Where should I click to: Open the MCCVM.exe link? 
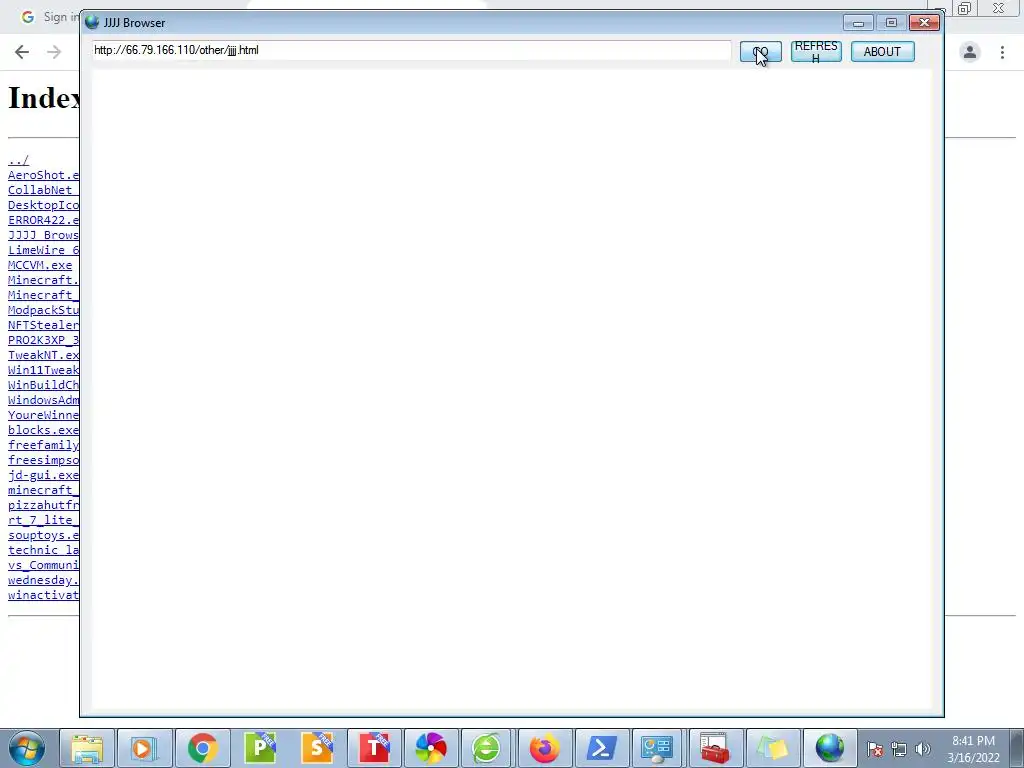point(40,265)
